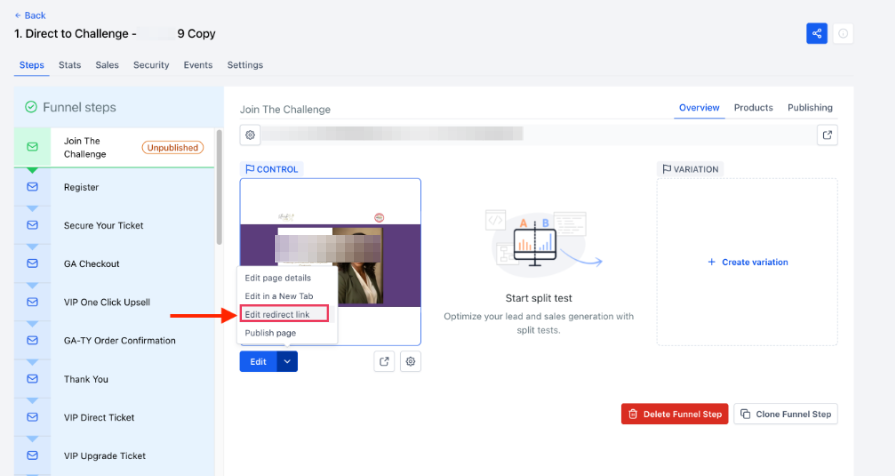Click envelope icon for VIP Upgrade Ticket
Viewport: 895px width, 476px height.
point(33,455)
